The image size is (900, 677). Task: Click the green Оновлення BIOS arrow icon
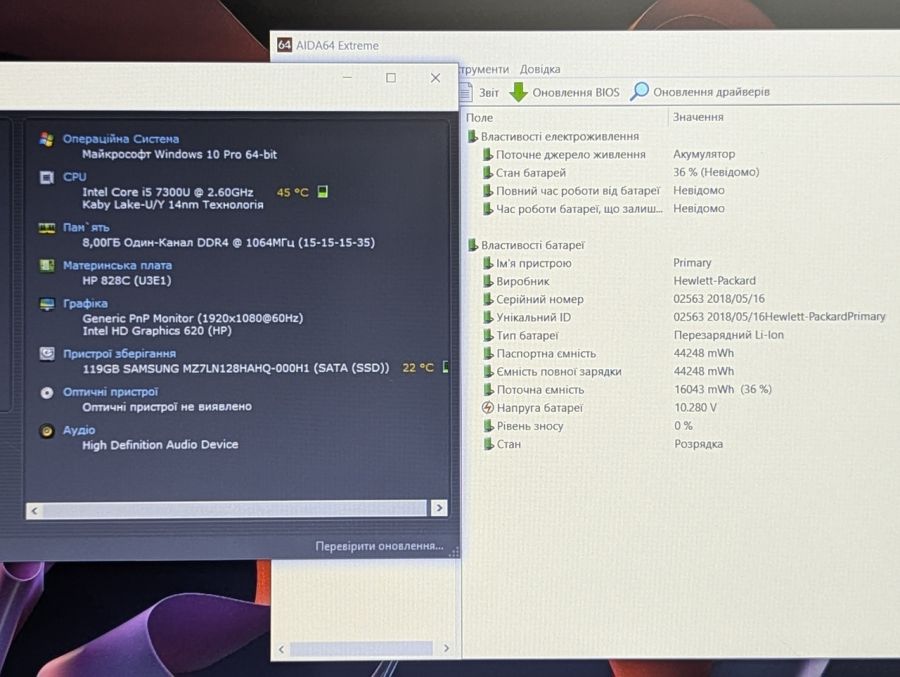click(x=518, y=92)
